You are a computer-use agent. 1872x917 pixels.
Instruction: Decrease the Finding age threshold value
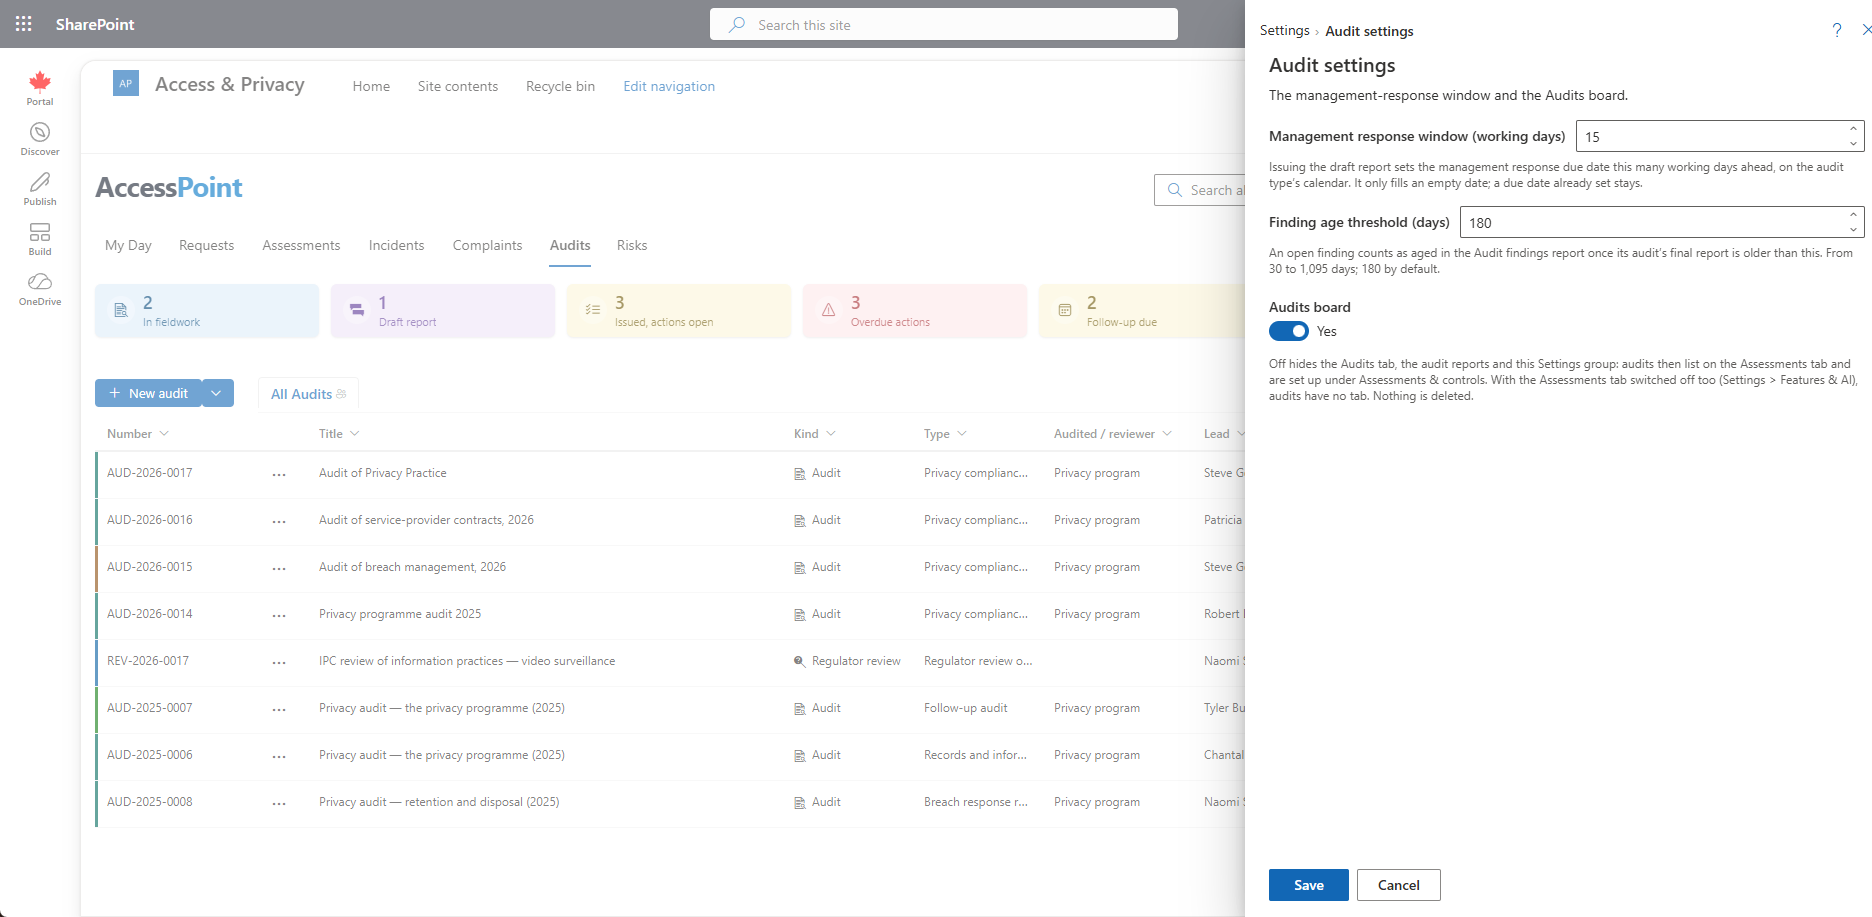pyautogui.click(x=1853, y=229)
